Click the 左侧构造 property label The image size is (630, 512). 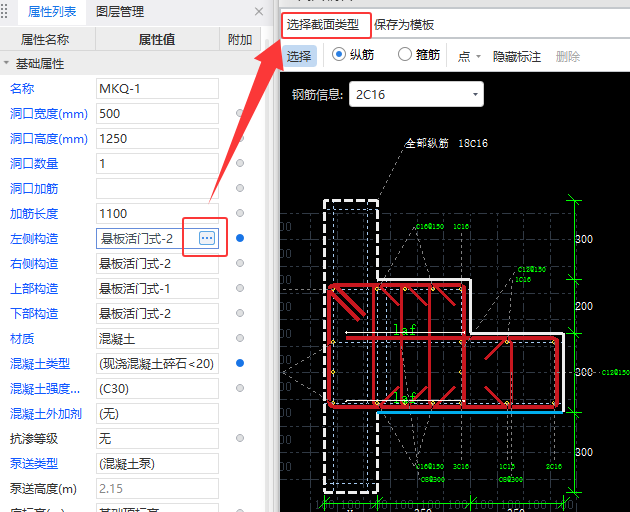34,238
